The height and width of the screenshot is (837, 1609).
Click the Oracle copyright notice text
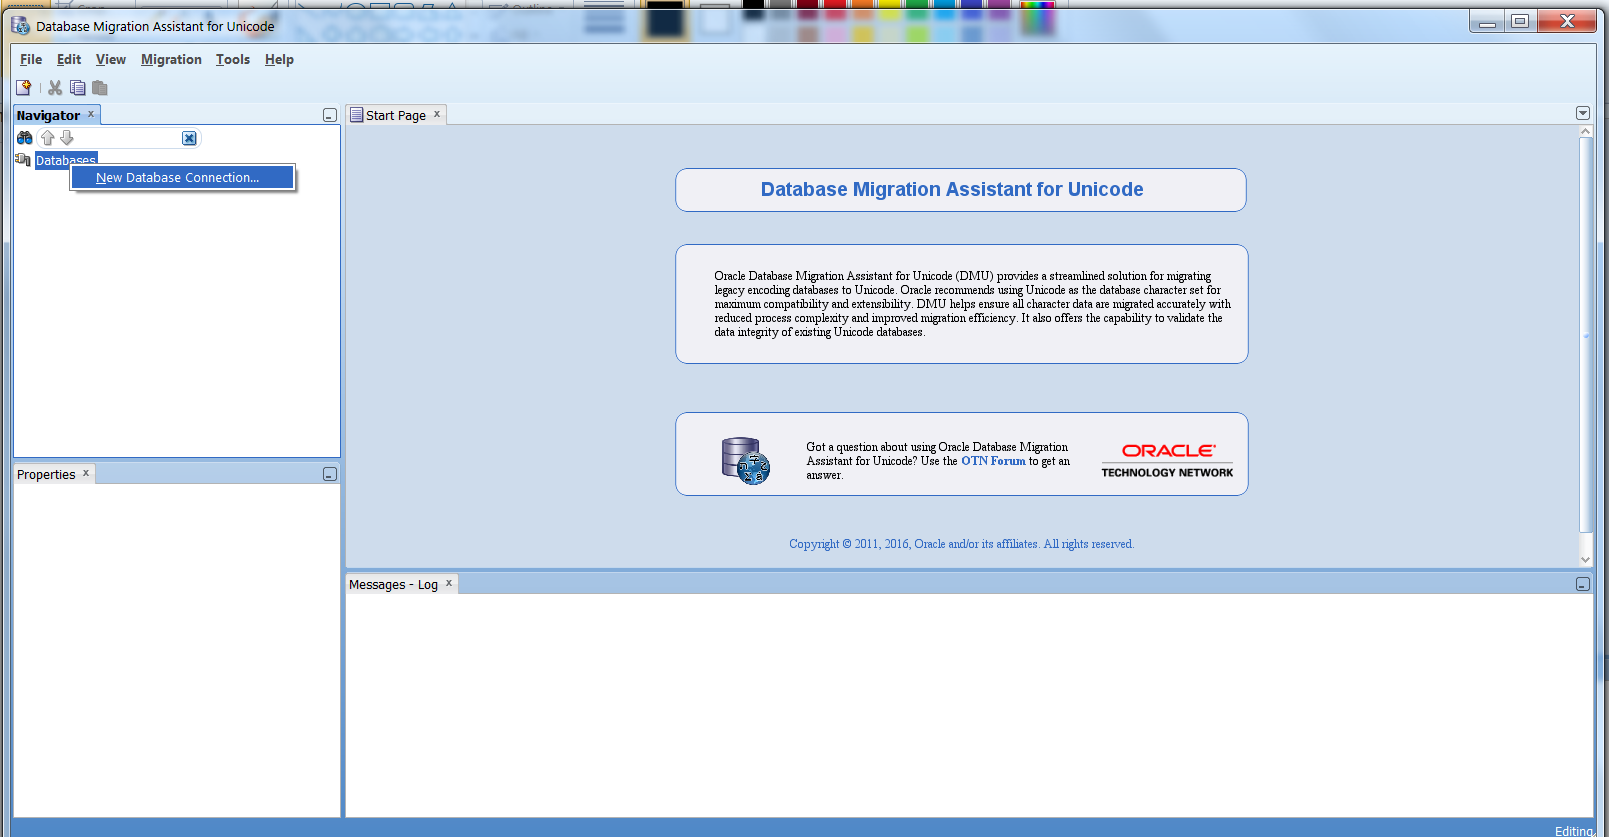tap(961, 544)
